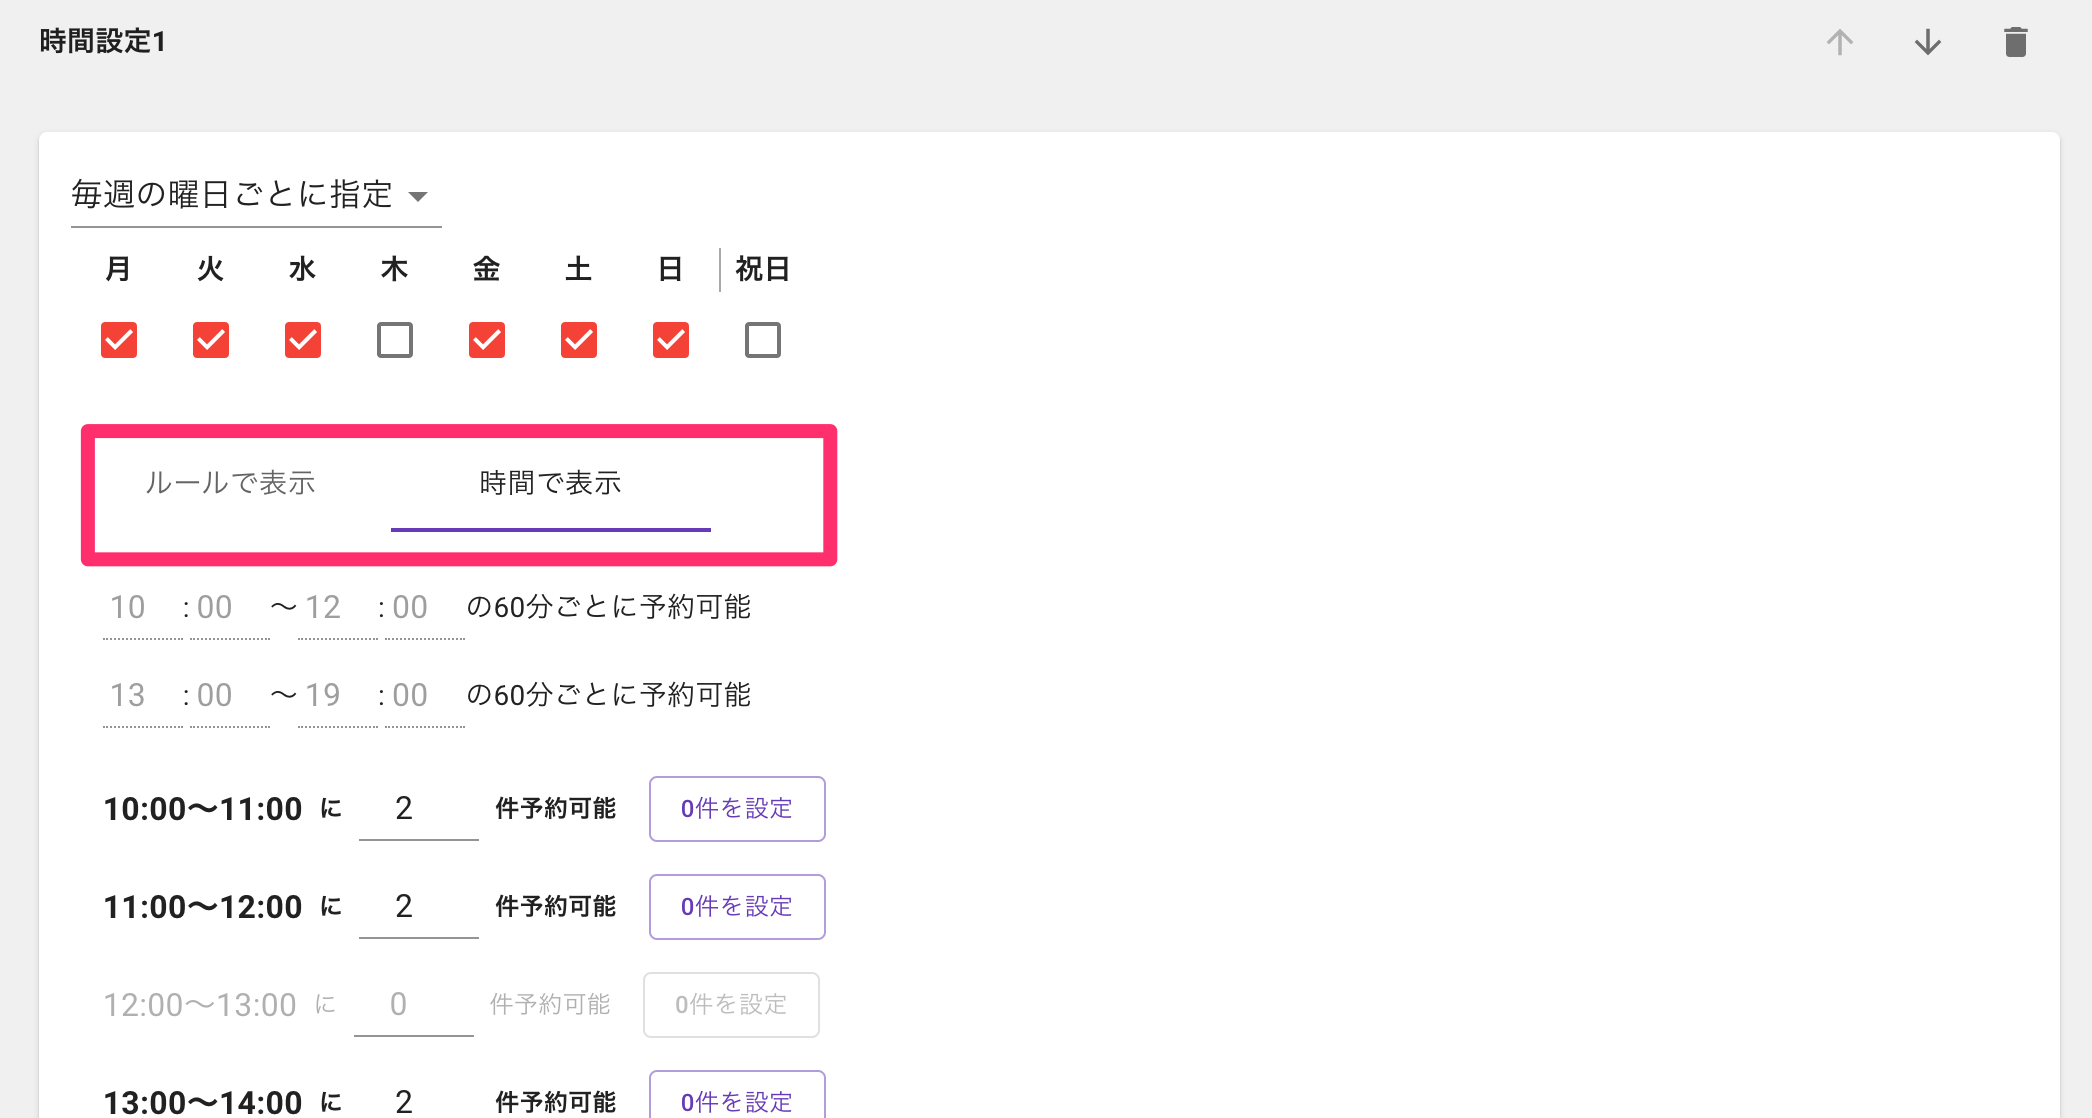
Task: Select the 時間で表示 tab
Action: pyautogui.click(x=550, y=483)
